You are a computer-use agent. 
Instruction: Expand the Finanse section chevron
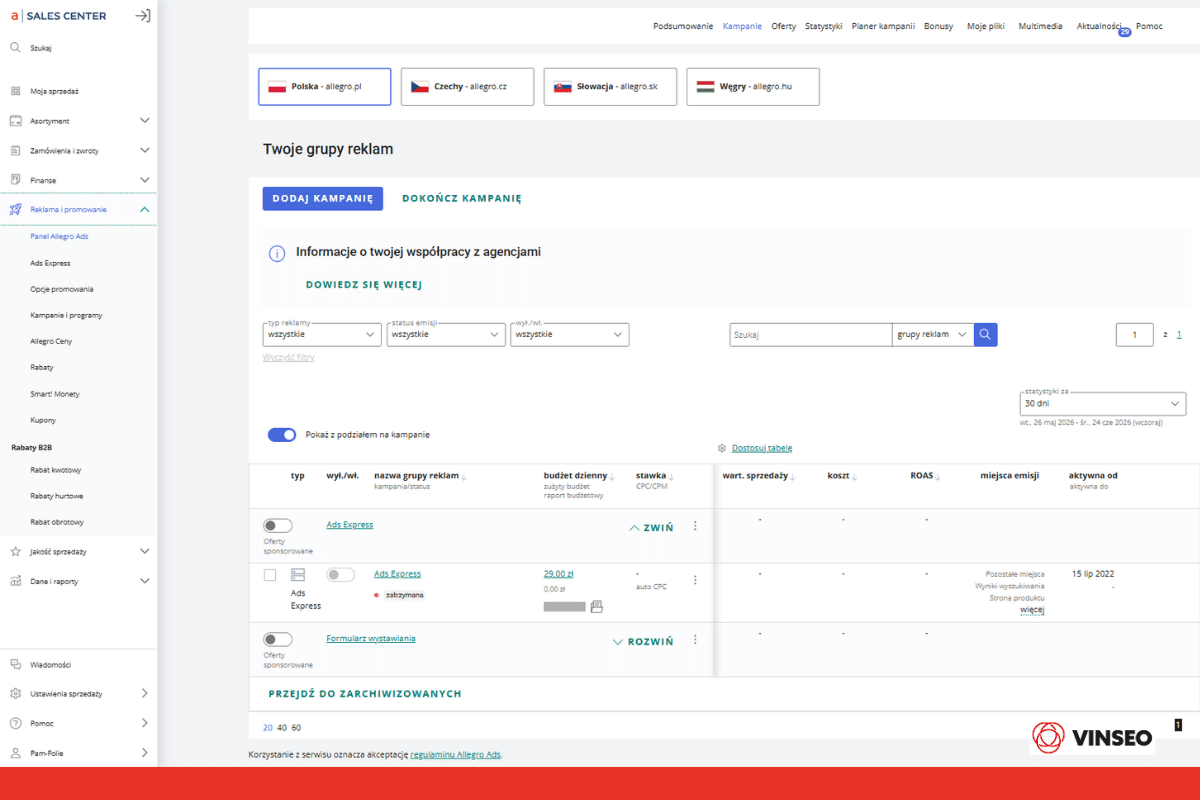(144, 180)
